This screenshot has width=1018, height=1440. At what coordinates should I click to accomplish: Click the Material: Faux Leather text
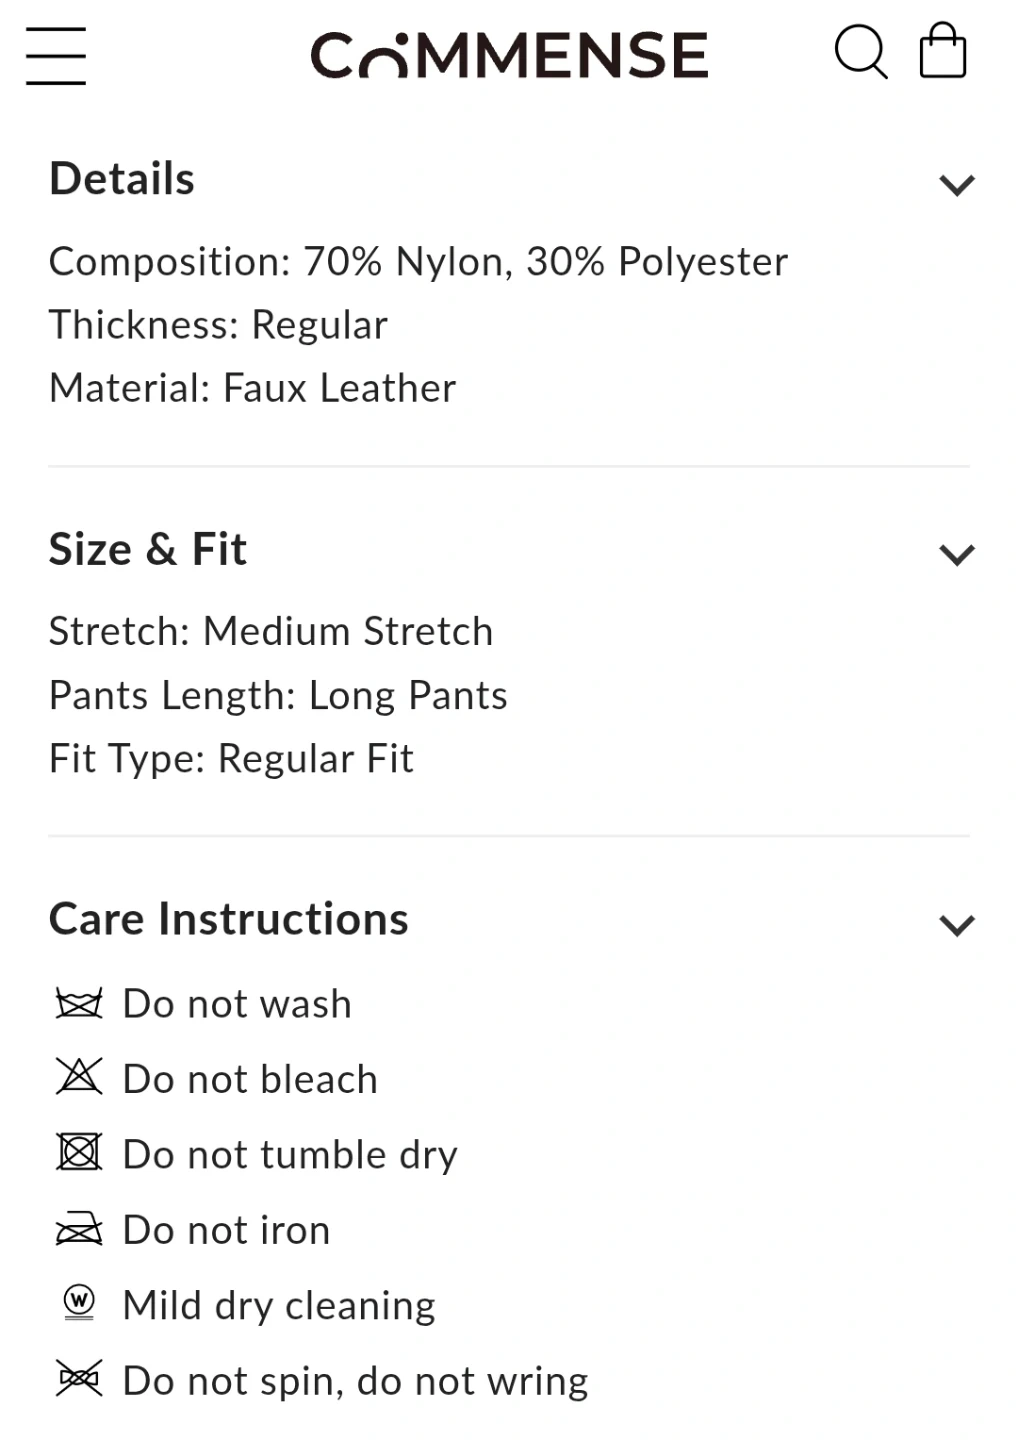252,388
